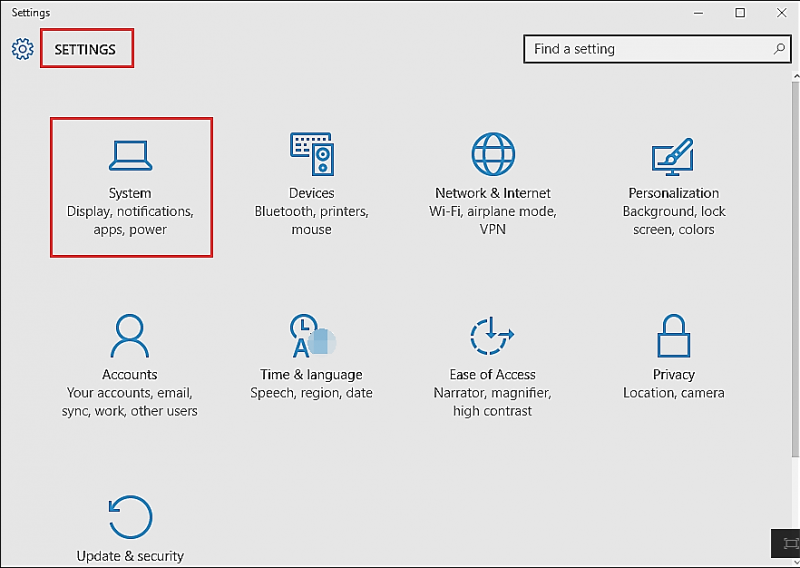Screen dimensions: 800x568
Task: Click 'Narrator, magnifier, high contrast' description
Action: (x=492, y=402)
